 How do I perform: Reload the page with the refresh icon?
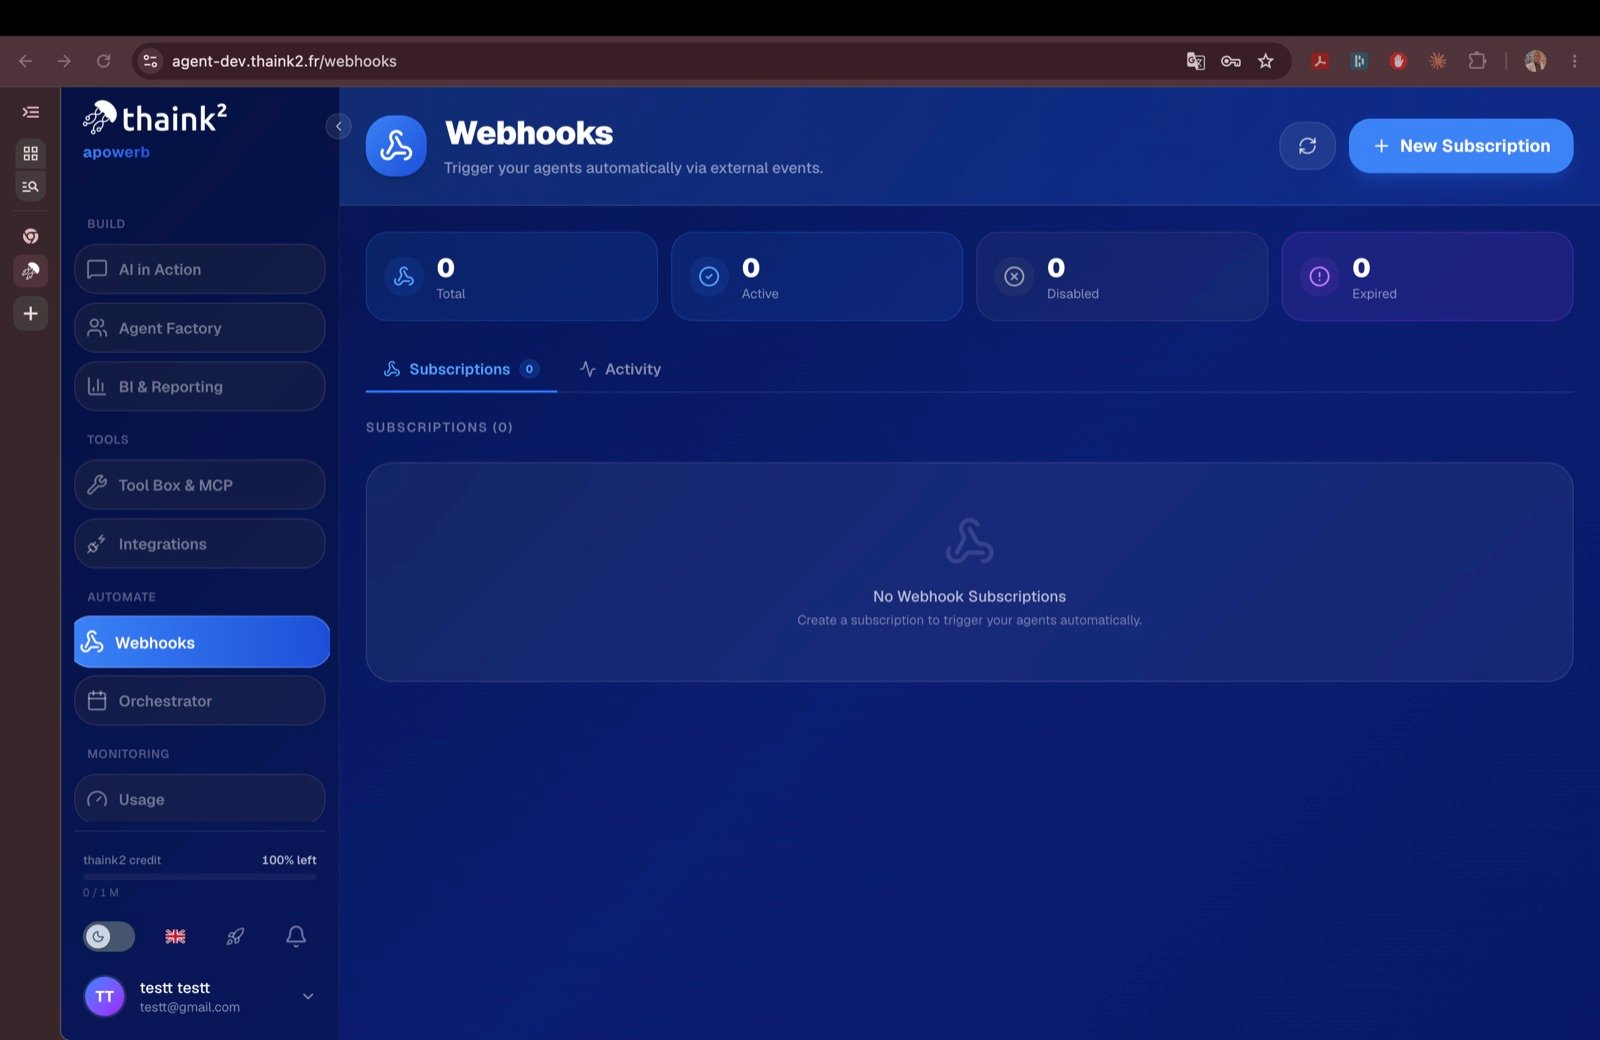[x=103, y=61]
